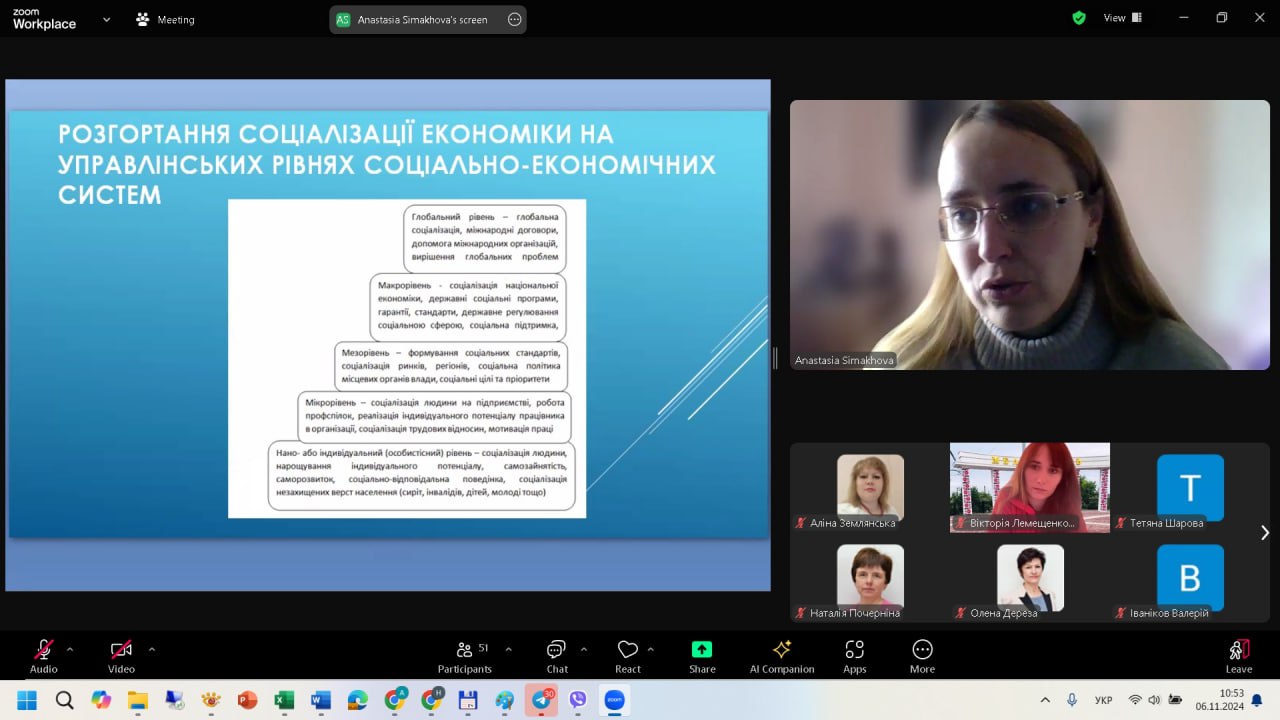The width and height of the screenshot is (1280, 720).
Task: Open the Zoom Workplace dropdown chevron
Action: (x=107, y=19)
